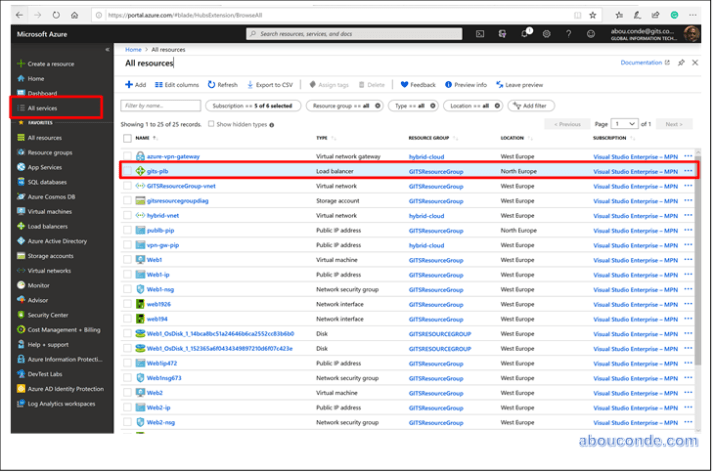Pin the All resources blade
Viewport: 714px width, 472px height.
click(x=681, y=62)
